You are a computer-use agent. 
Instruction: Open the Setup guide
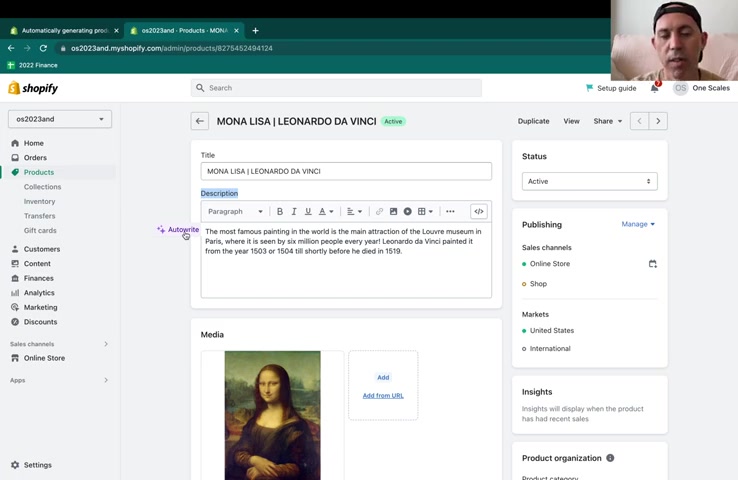click(x=611, y=88)
